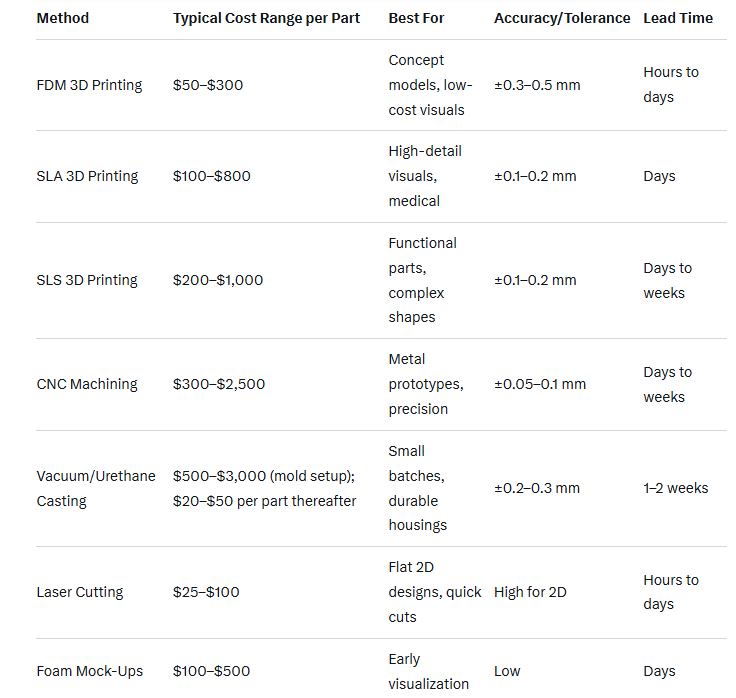
Task: Click the ±0.05–0.1 mm tolerance cell
Action: [x=540, y=384]
